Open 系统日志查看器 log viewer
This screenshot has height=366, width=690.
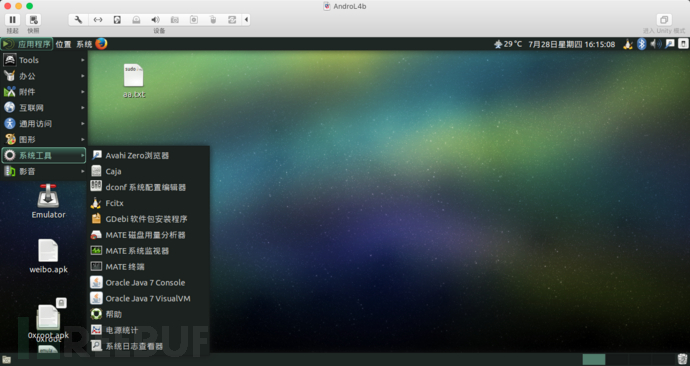click(149, 346)
